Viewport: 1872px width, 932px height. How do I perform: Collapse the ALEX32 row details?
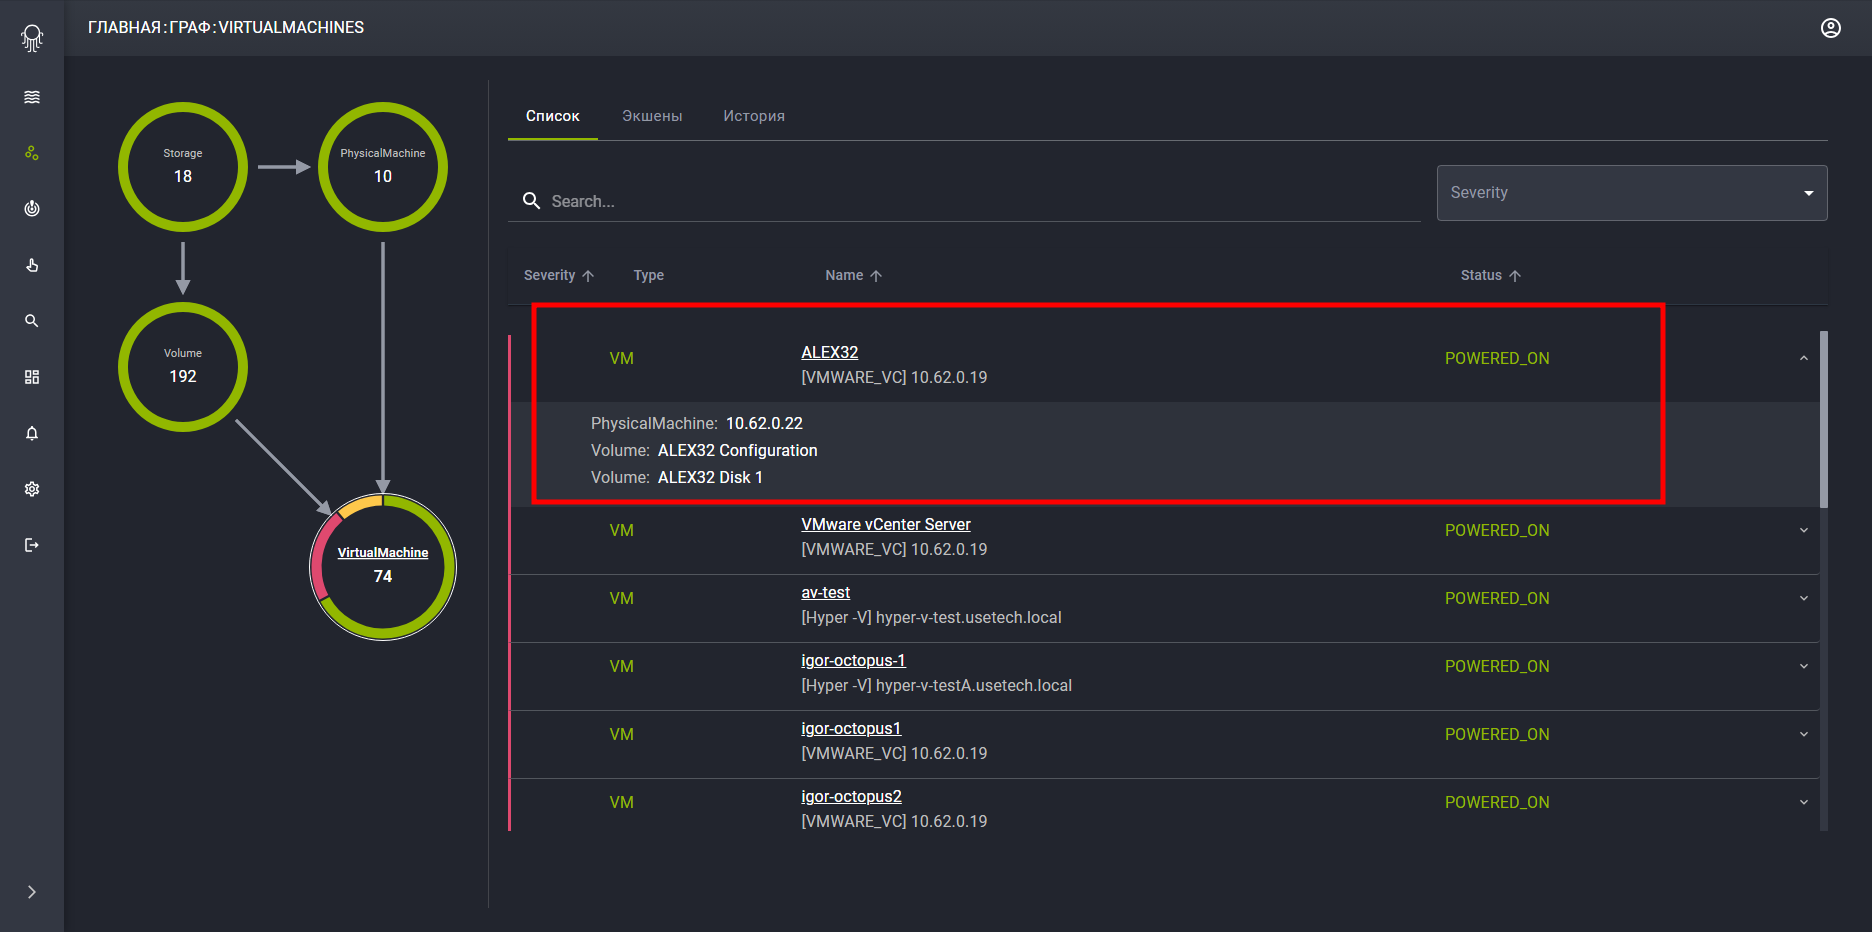1804,358
